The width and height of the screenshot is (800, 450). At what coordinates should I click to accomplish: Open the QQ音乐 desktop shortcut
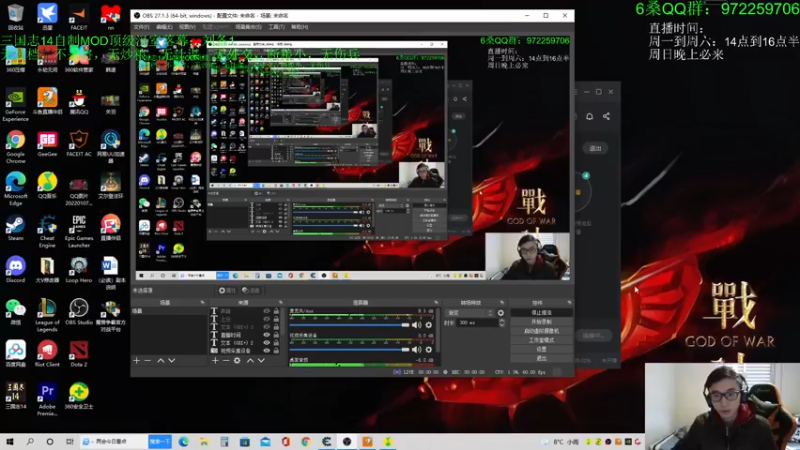point(47,186)
